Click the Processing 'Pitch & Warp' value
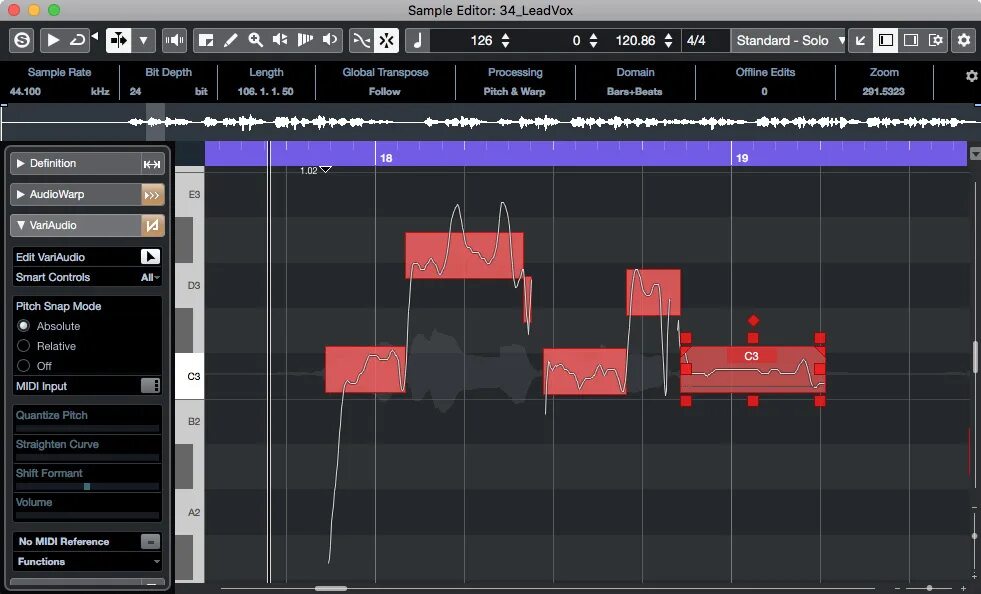The height and width of the screenshot is (594, 981). pyautogui.click(x=514, y=91)
